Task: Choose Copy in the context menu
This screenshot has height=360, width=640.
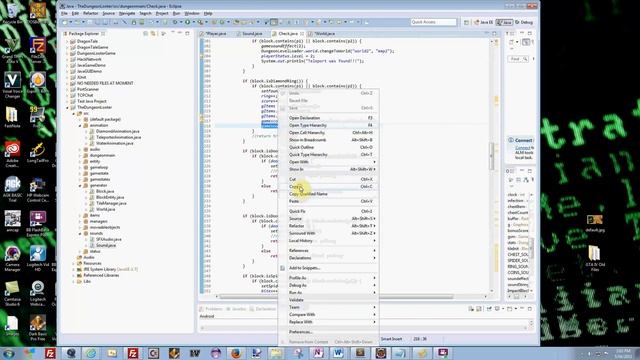Action: coord(329,187)
